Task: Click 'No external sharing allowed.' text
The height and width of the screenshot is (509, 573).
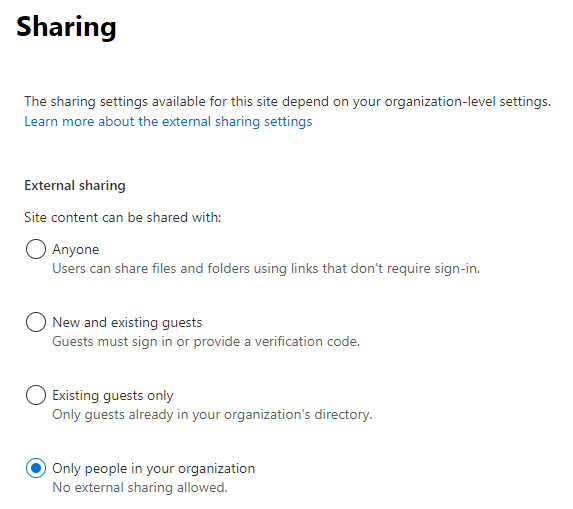Action: (140, 487)
